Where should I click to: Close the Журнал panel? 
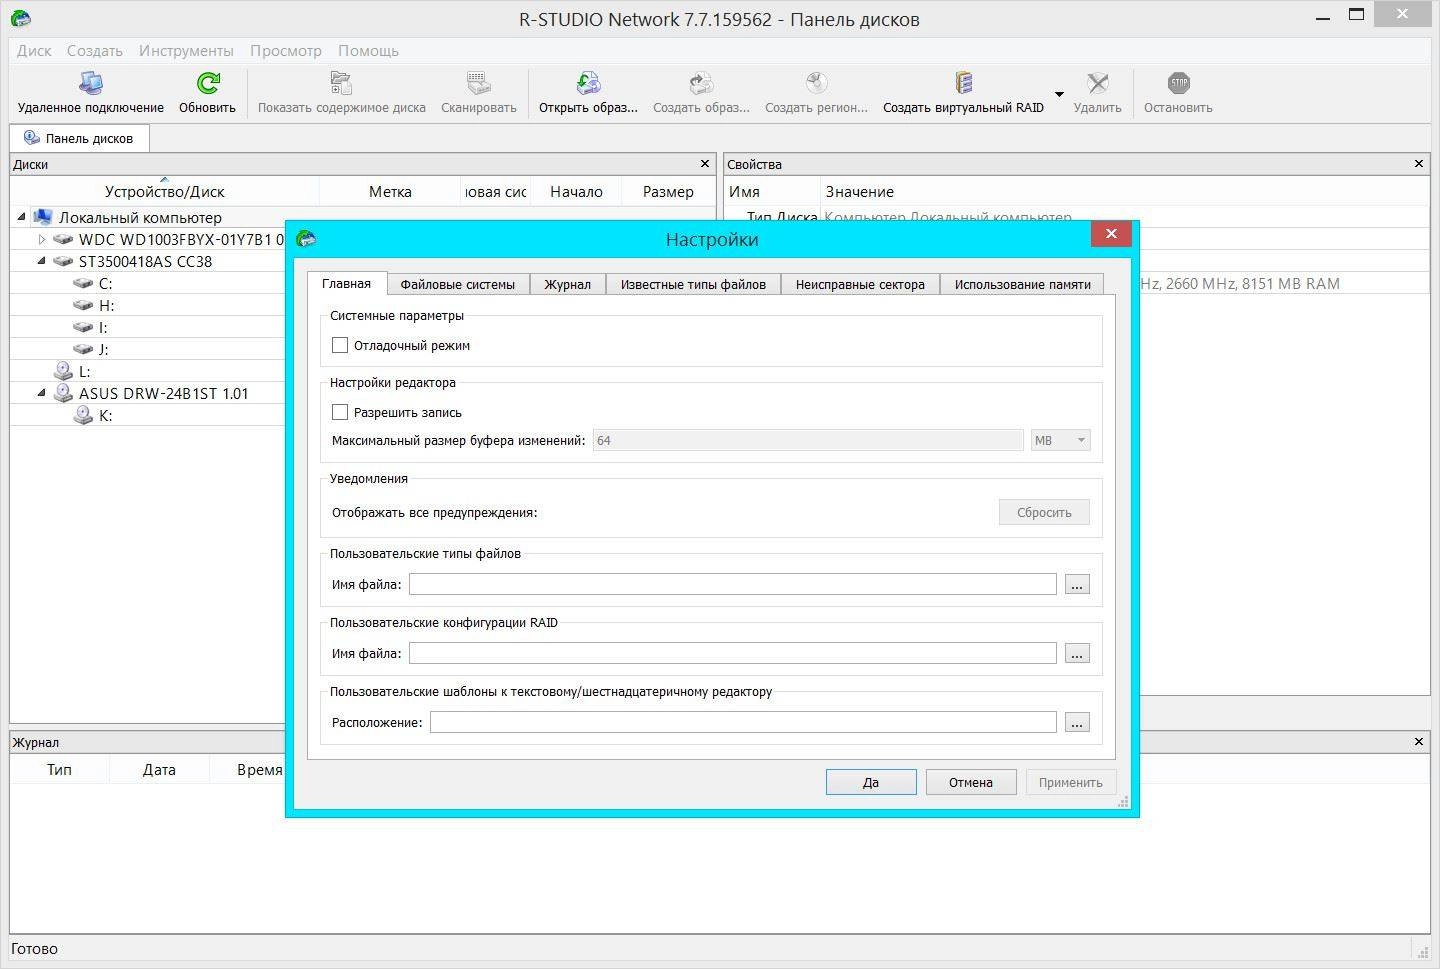click(1419, 741)
